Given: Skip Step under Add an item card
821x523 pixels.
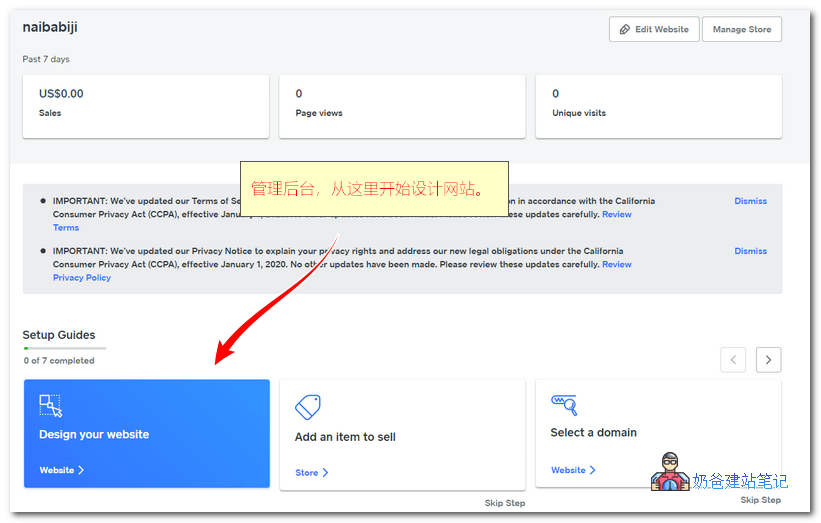Looking at the screenshot, I should 504,503.
